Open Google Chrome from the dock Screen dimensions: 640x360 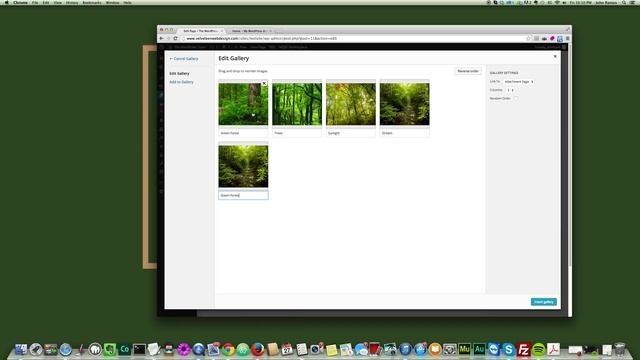tap(228, 349)
